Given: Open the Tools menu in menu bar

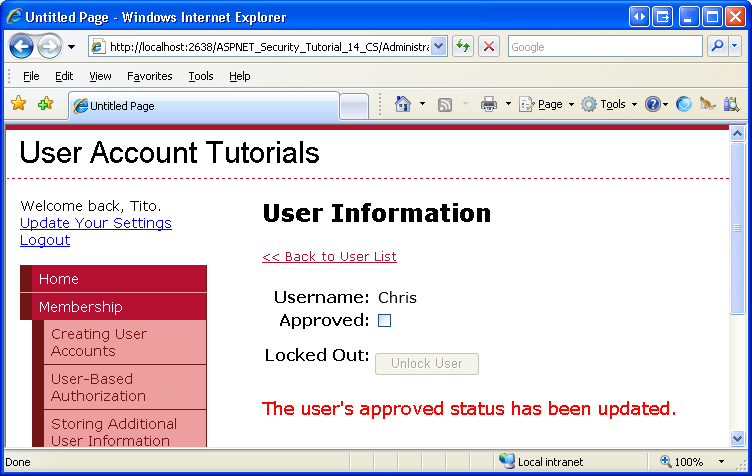Looking at the screenshot, I should [200, 76].
